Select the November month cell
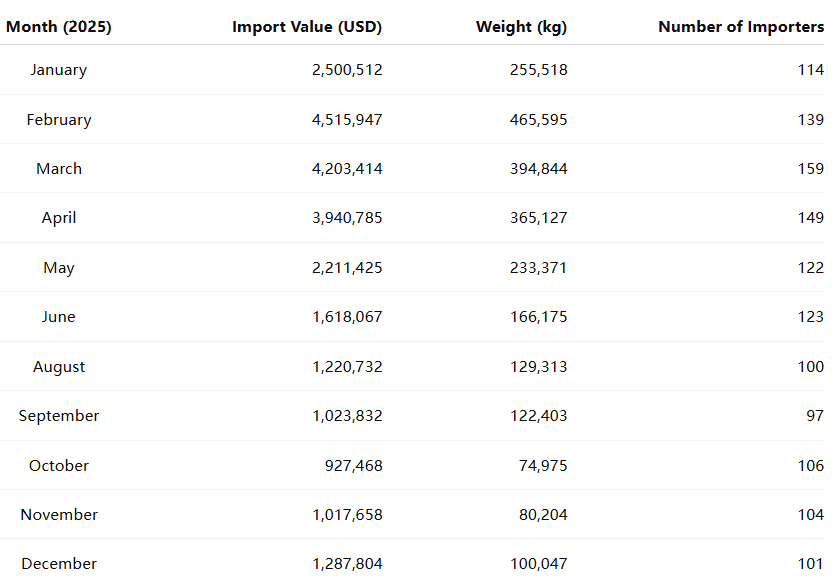This screenshot has height=582, width=836. 59,515
